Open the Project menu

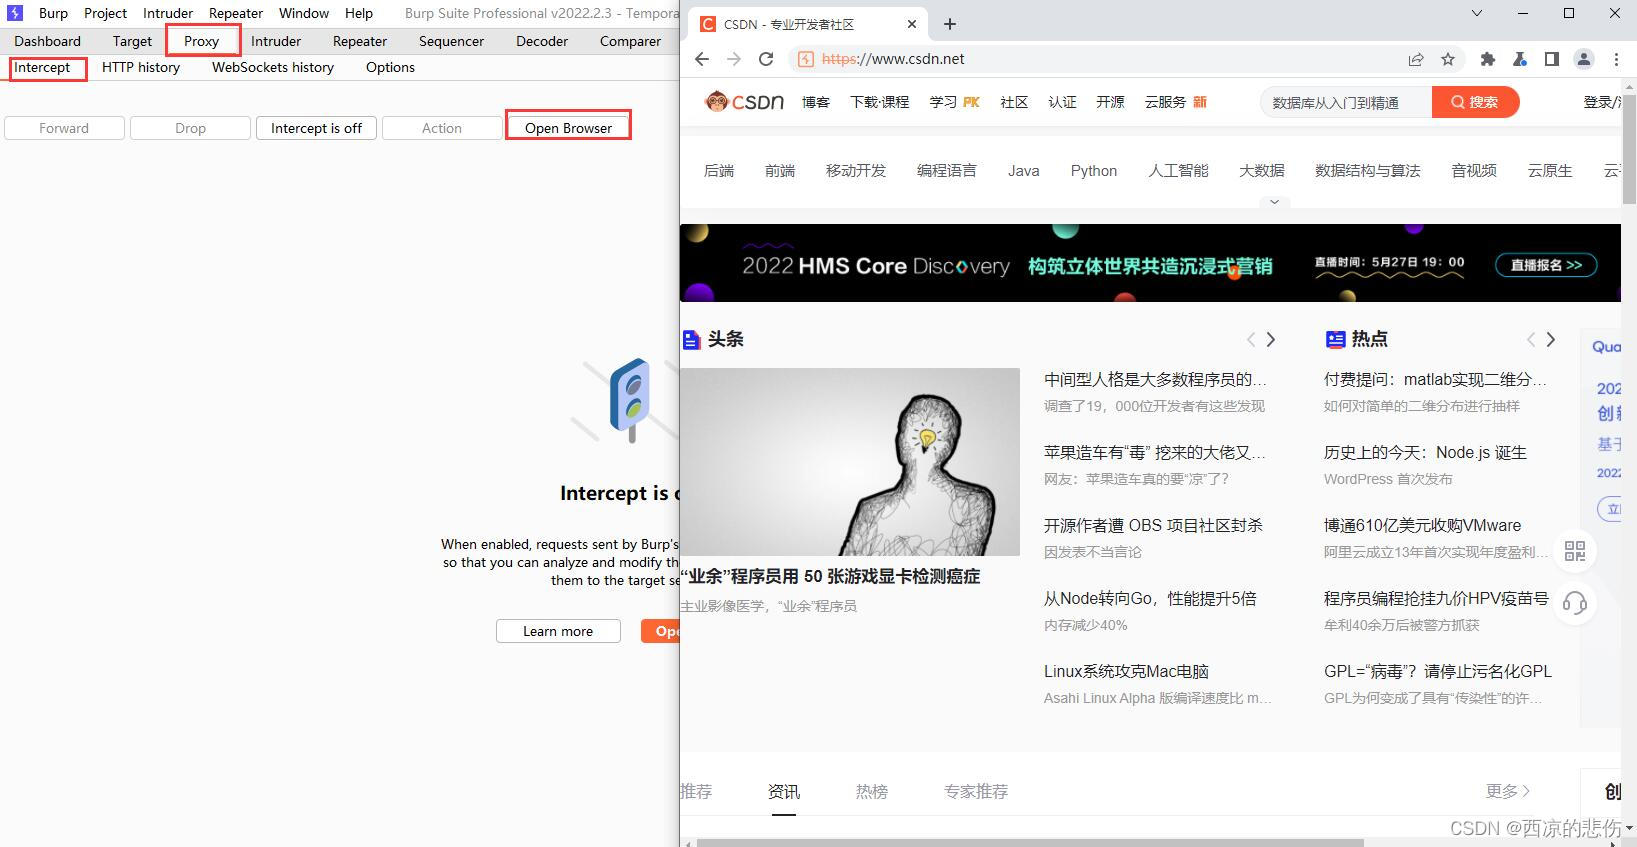point(105,13)
